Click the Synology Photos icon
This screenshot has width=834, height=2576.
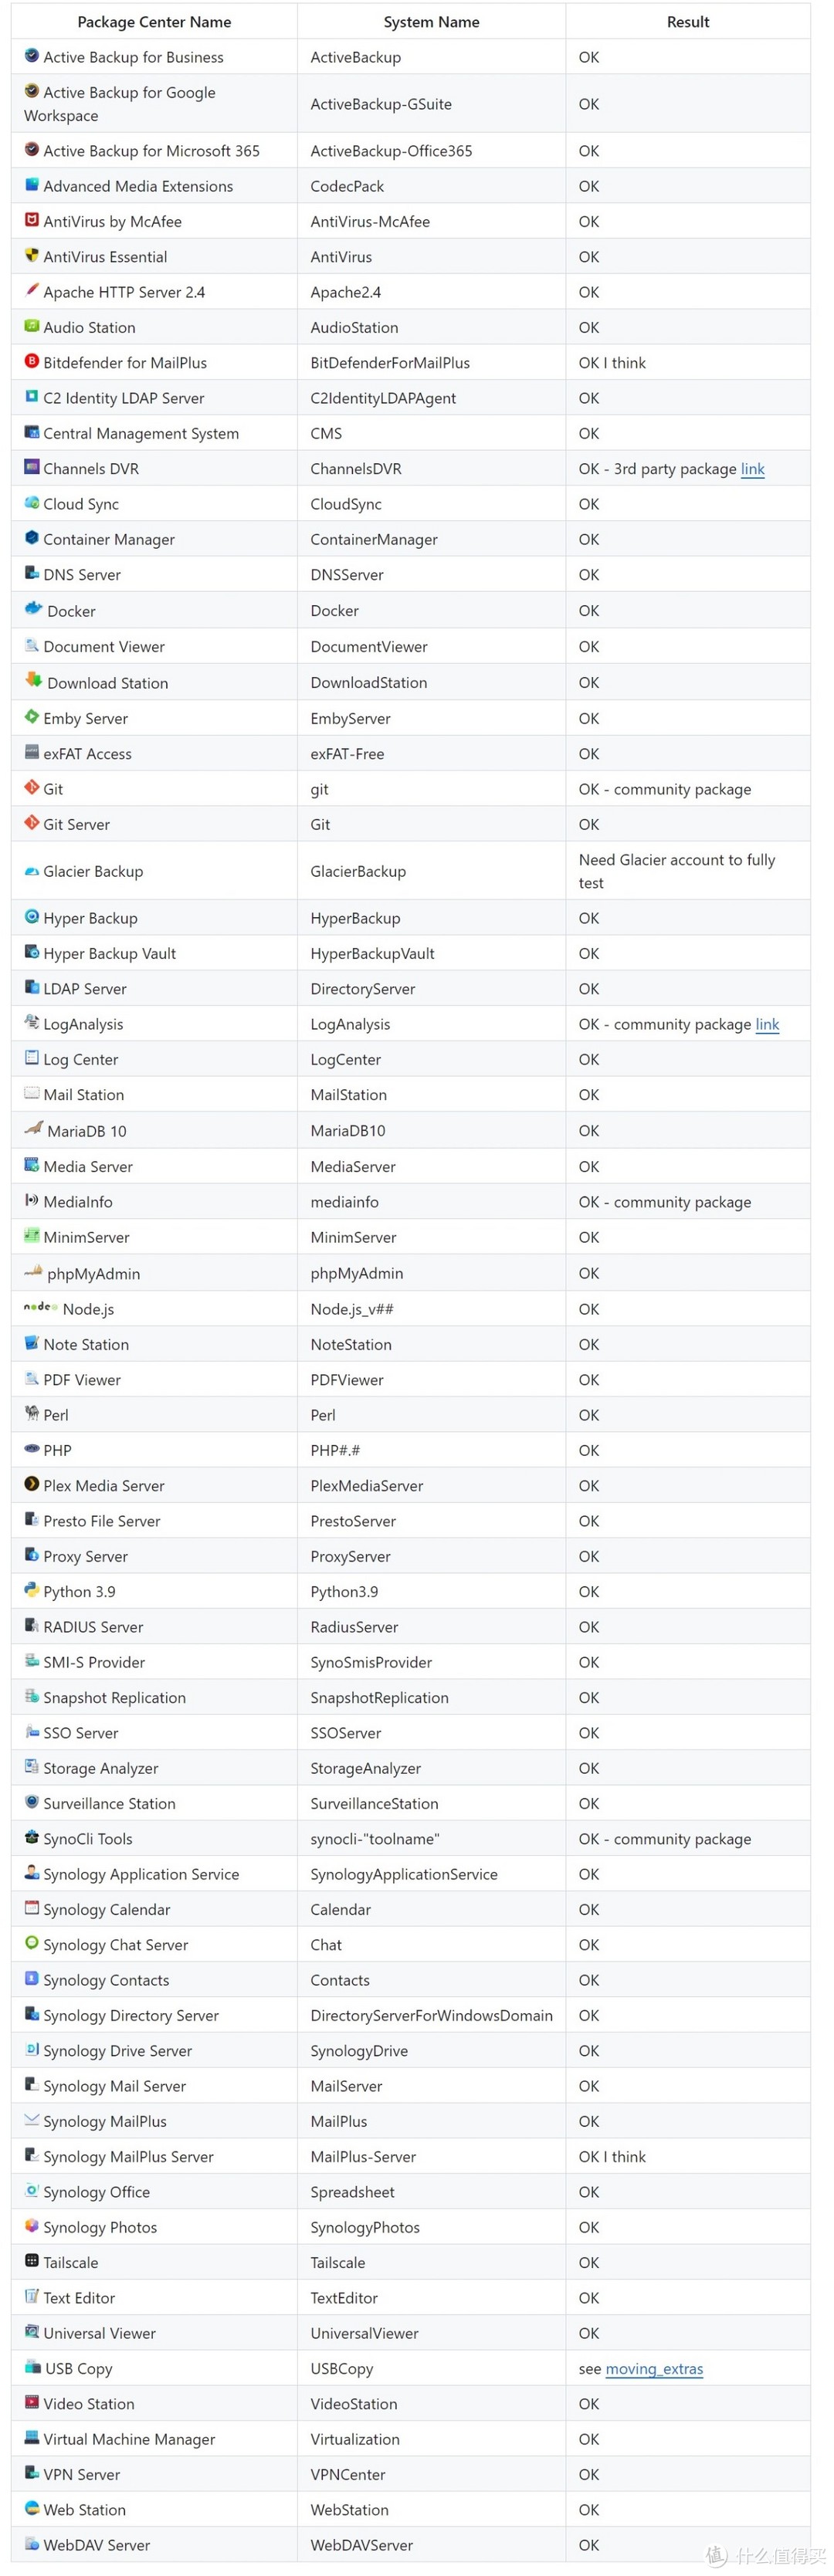point(32,2226)
